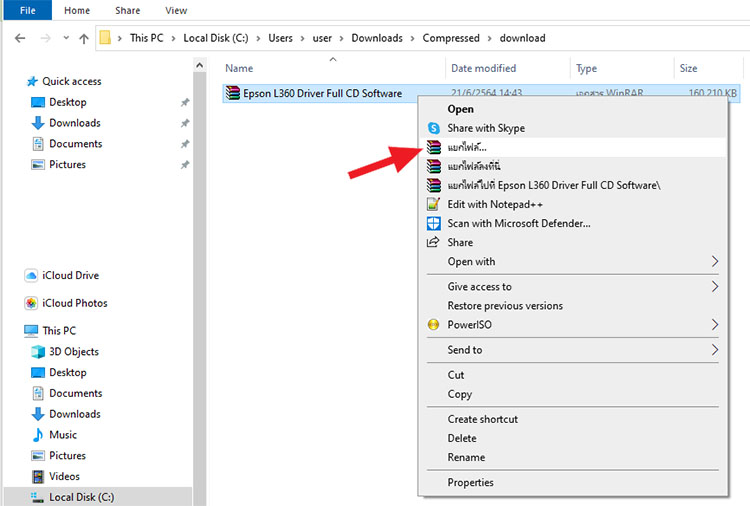Click the Forward navigation arrow

[45, 38]
